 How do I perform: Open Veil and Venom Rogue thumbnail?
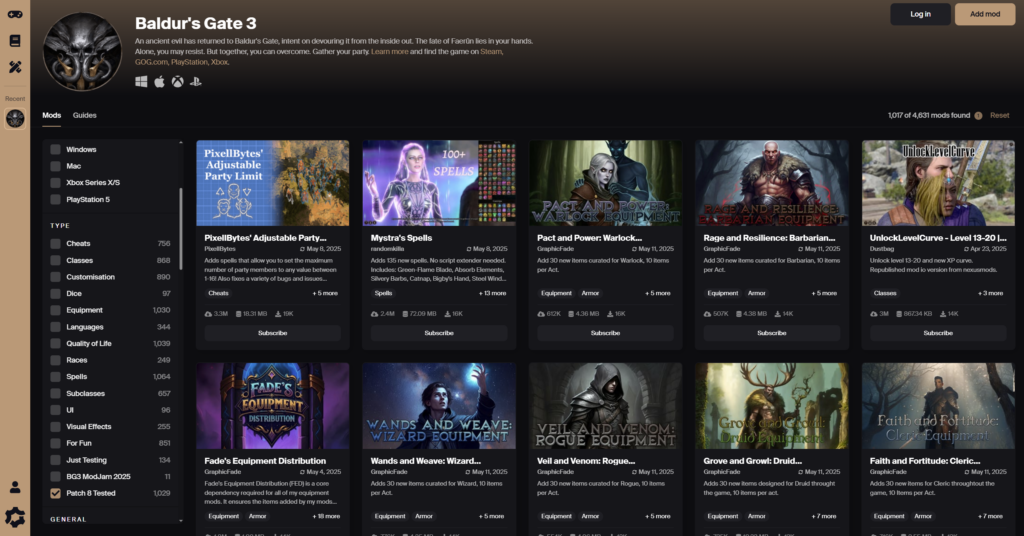pyautogui.click(x=605, y=406)
